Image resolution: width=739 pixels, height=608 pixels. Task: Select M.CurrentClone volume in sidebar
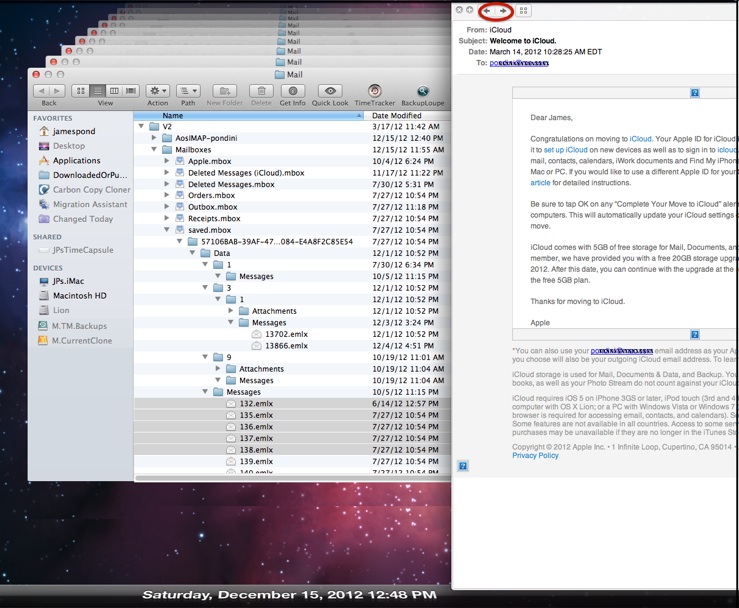[x=82, y=340]
